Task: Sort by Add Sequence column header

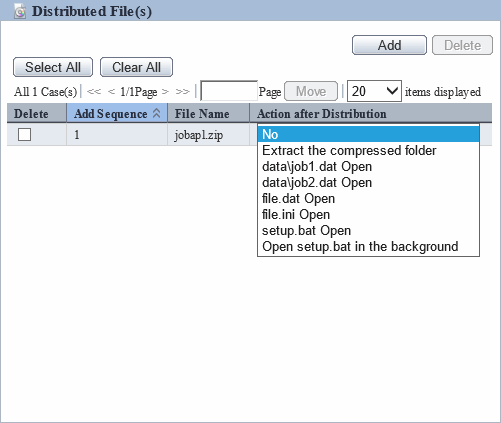Action: [117, 113]
